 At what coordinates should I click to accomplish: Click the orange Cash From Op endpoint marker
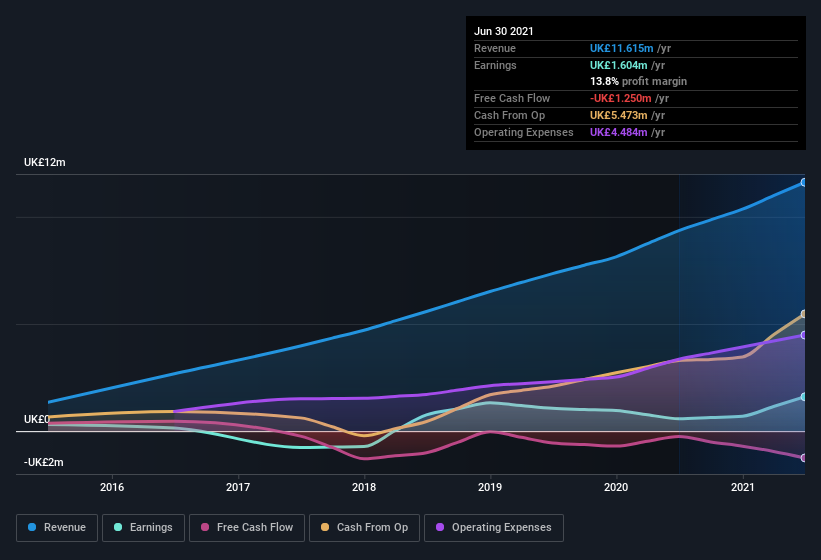803,314
